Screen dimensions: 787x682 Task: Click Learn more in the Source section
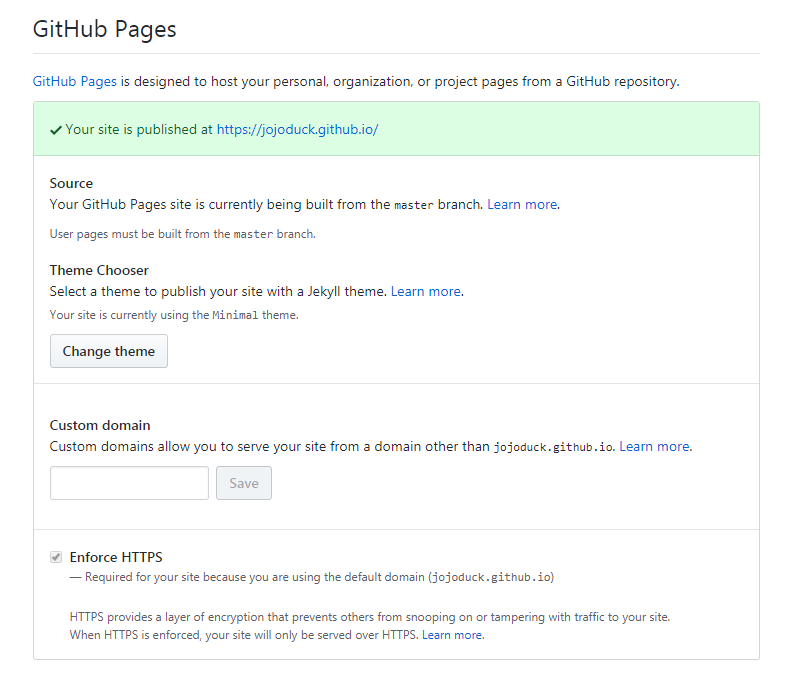tap(521, 204)
